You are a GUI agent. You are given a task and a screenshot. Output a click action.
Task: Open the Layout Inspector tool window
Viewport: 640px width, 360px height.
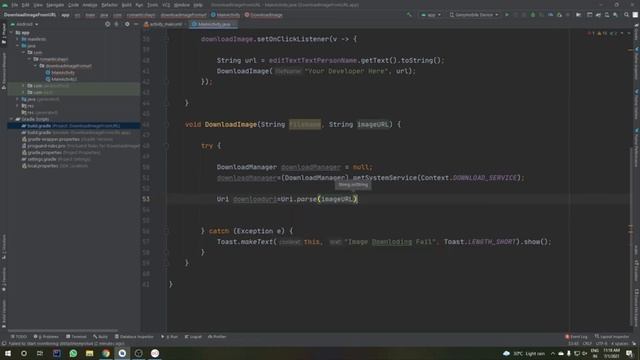(x=612, y=337)
